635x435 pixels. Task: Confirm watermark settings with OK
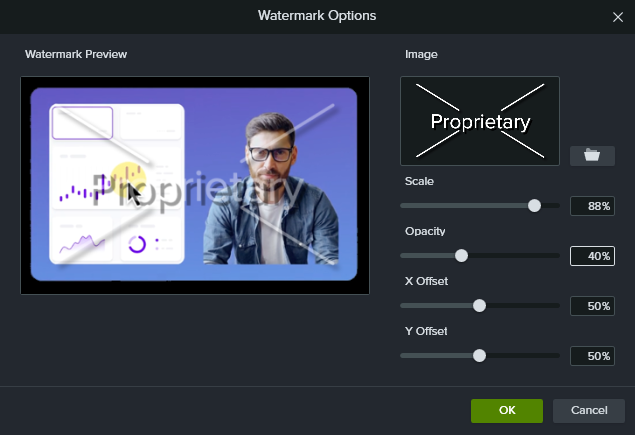click(507, 410)
